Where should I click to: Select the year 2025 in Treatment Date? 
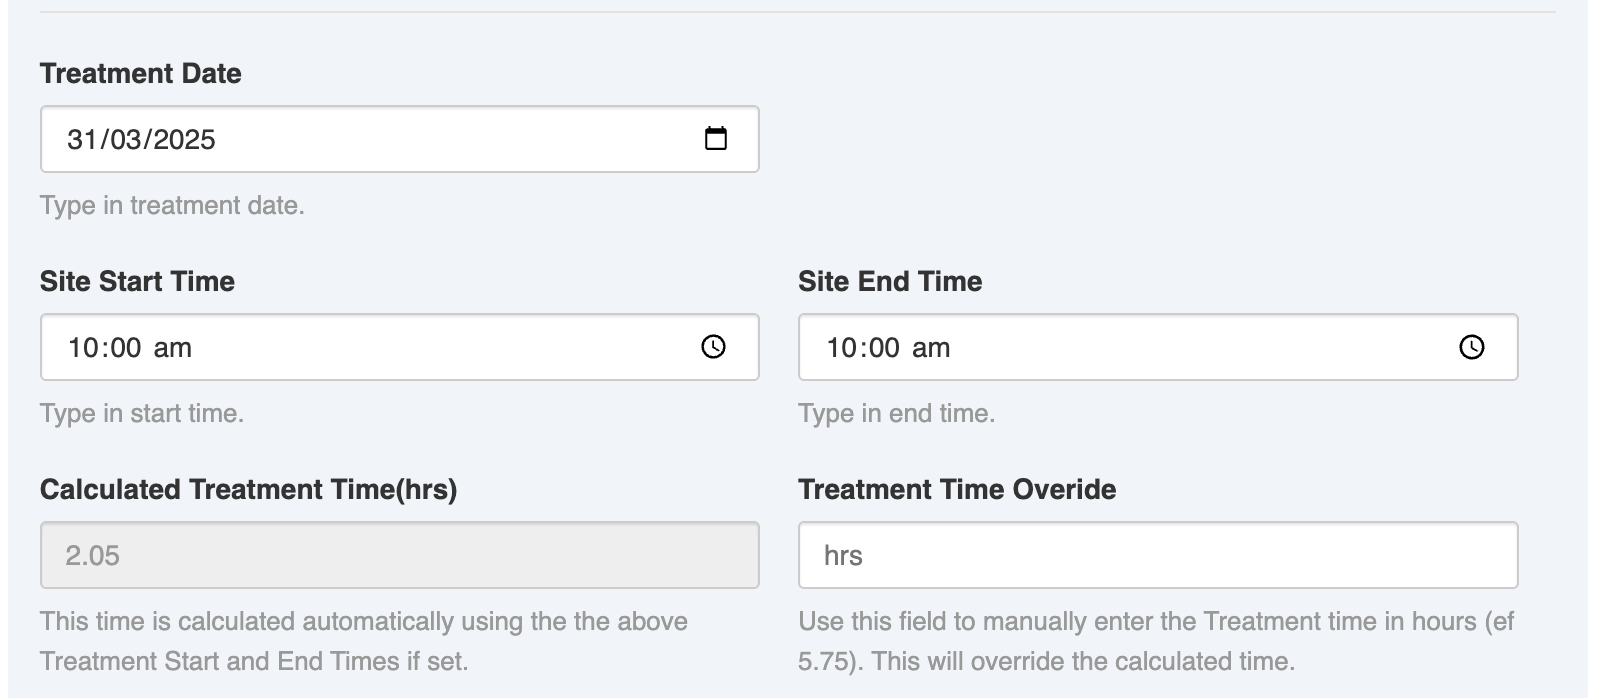click(x=184, y=140)
